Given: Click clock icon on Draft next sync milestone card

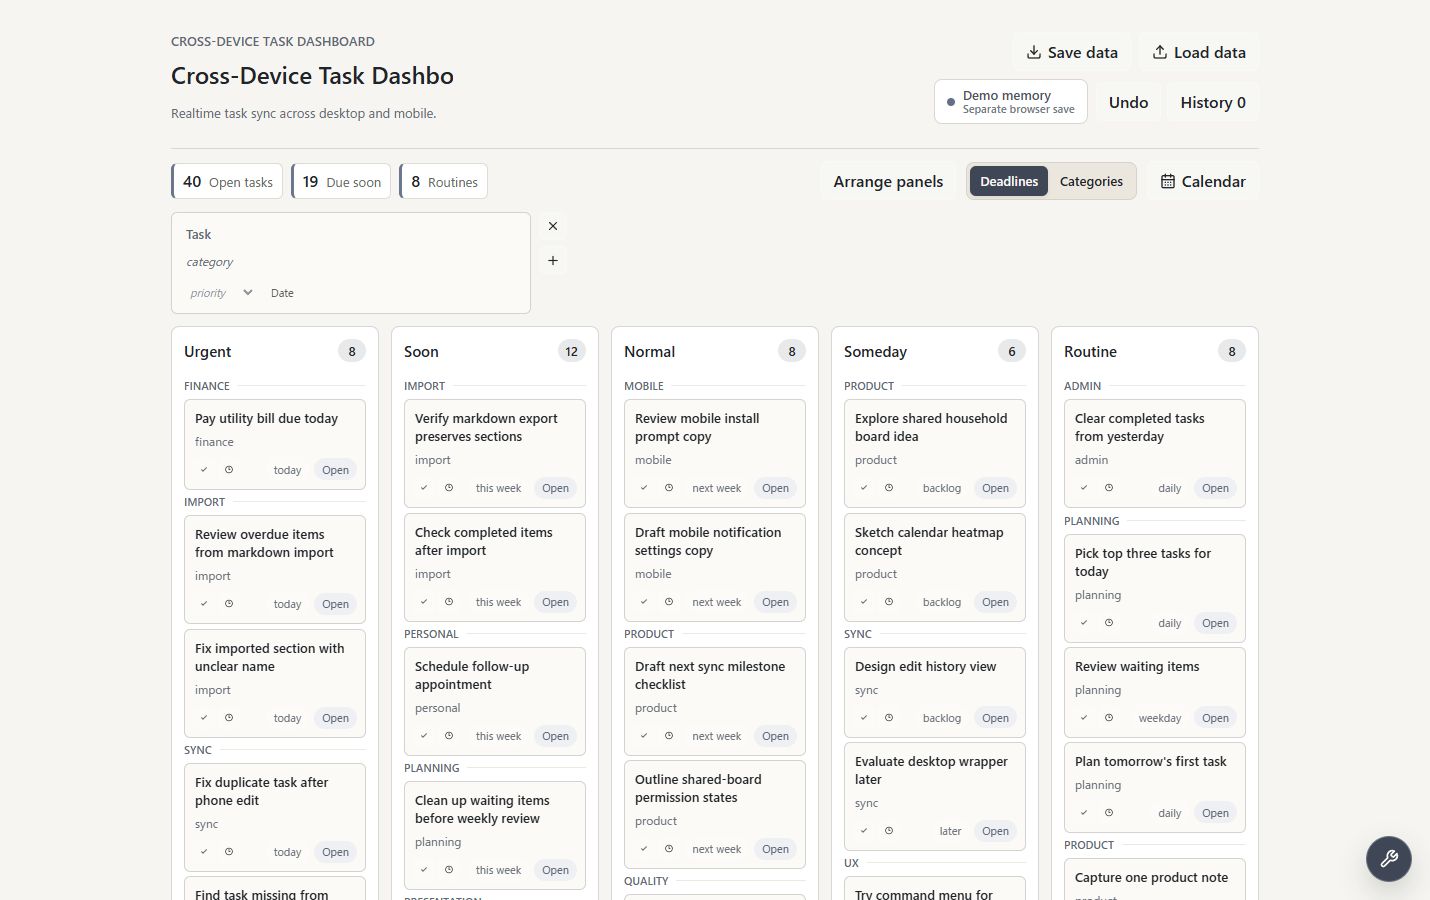Looking at the screenshot, I should click(669, 736).
